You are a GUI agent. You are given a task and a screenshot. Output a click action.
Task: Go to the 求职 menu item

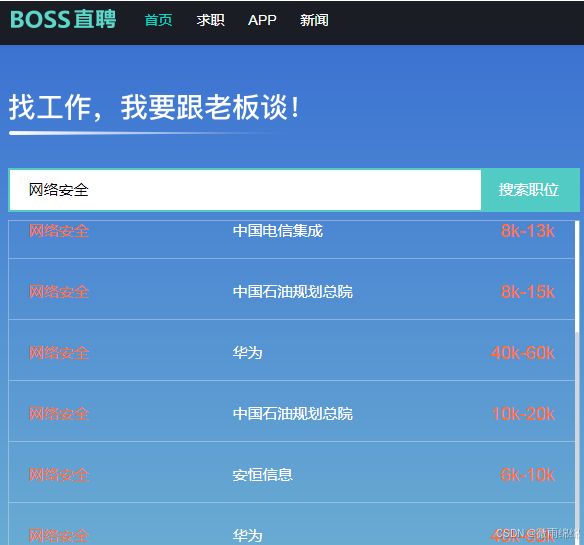point(210,20)
